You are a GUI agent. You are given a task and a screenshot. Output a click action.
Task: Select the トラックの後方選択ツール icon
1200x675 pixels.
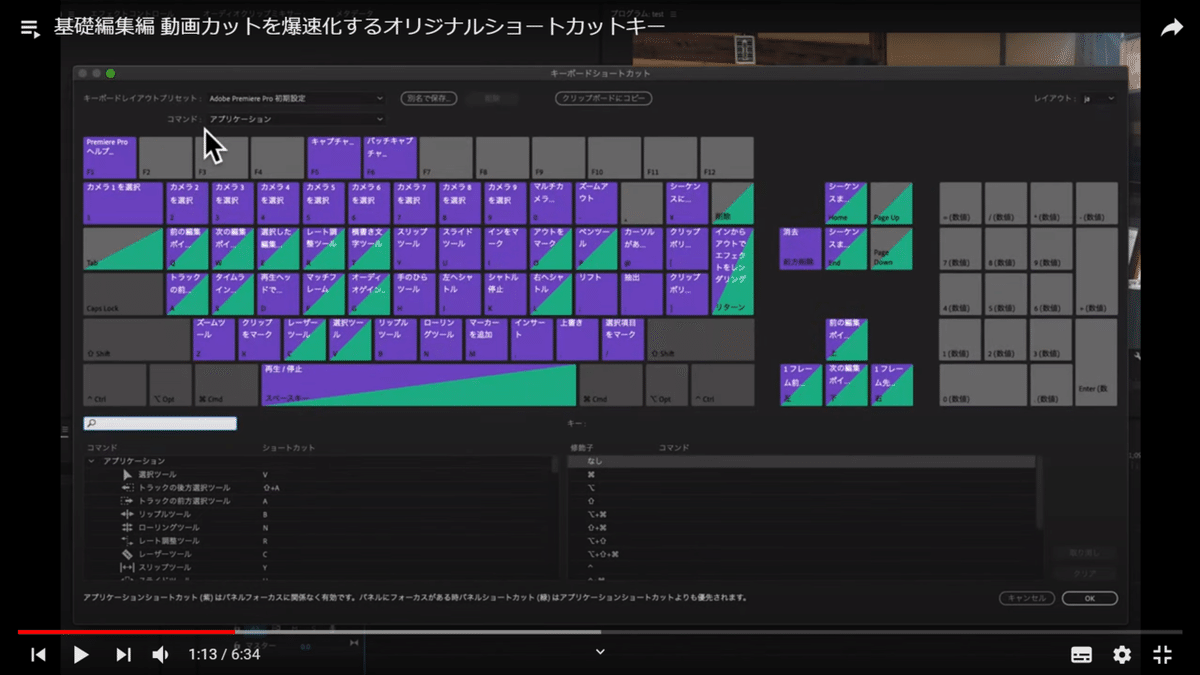point(127,487)
